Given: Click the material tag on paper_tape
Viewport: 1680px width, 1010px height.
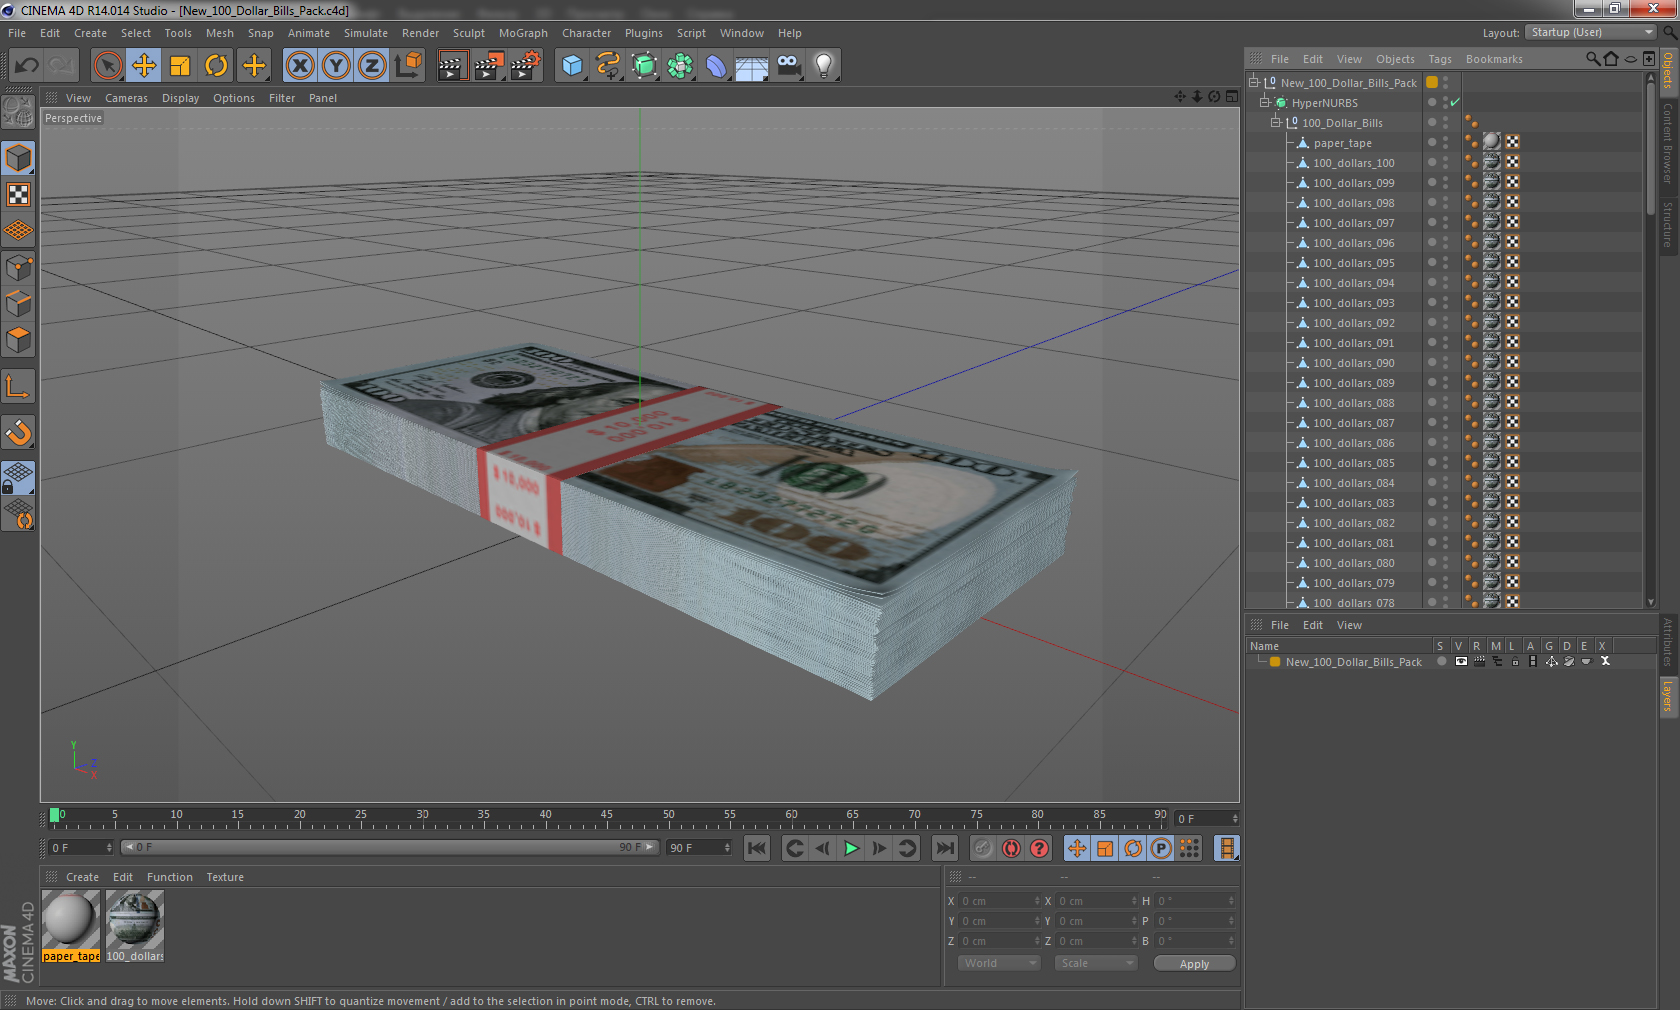Looking at the screenshot, I should tap(1492, 142).
